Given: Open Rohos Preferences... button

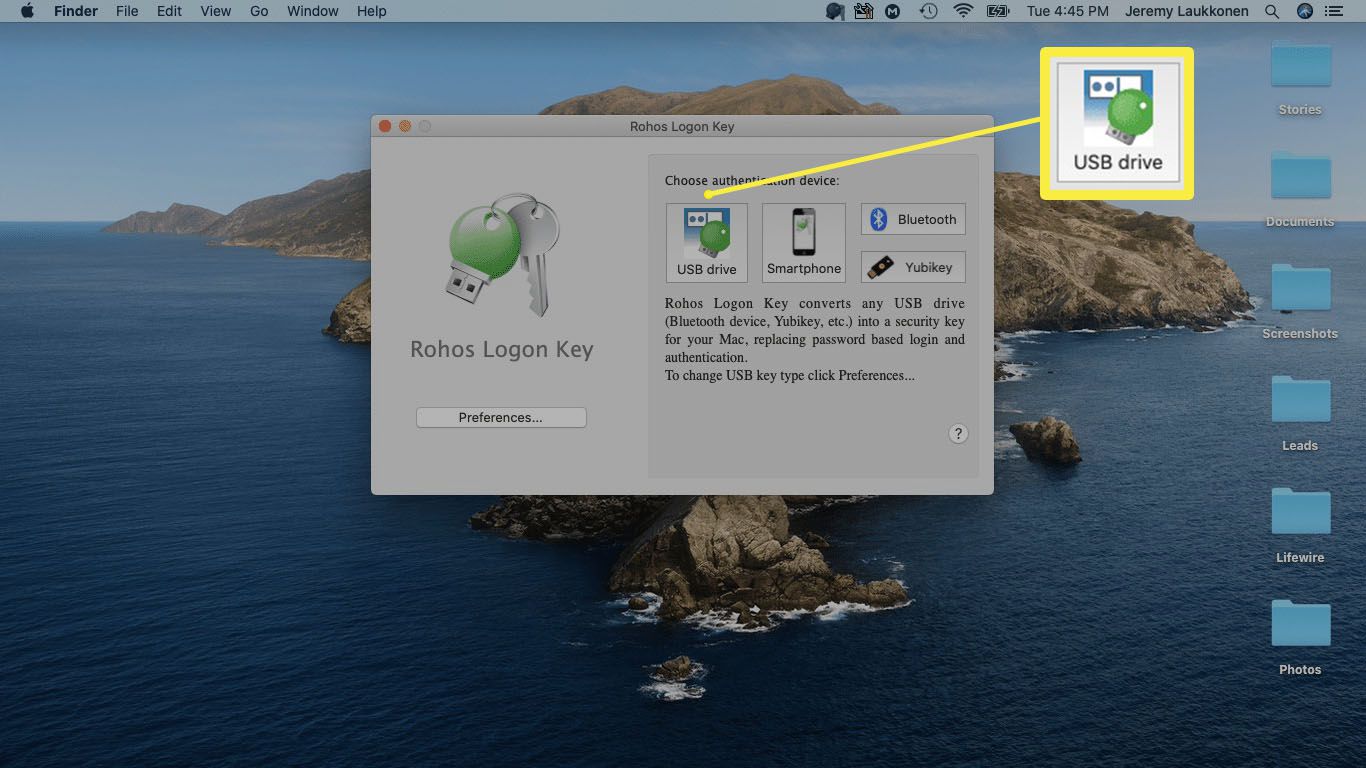Looking at the screenshot, I should coord(501,418).
